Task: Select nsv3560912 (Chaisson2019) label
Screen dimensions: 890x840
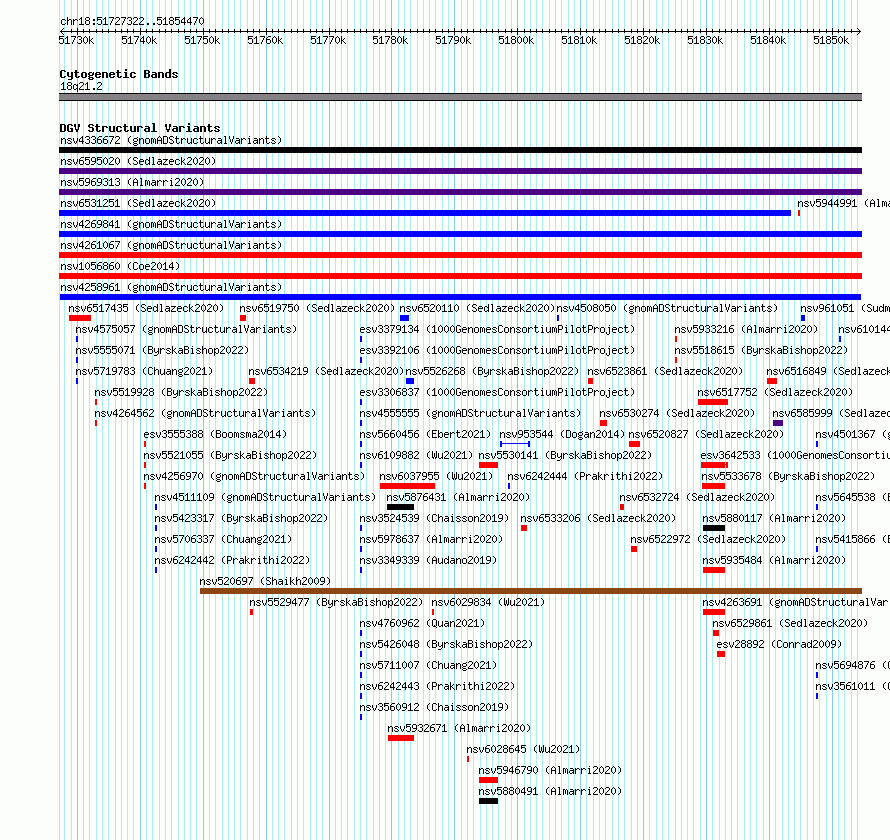Action: [434, 707]
